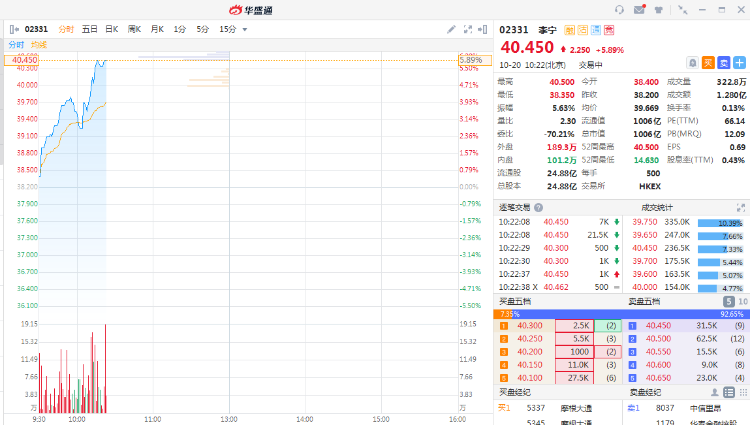
Task: Click the 买盘五档 panel header
Action: (515, 301)
